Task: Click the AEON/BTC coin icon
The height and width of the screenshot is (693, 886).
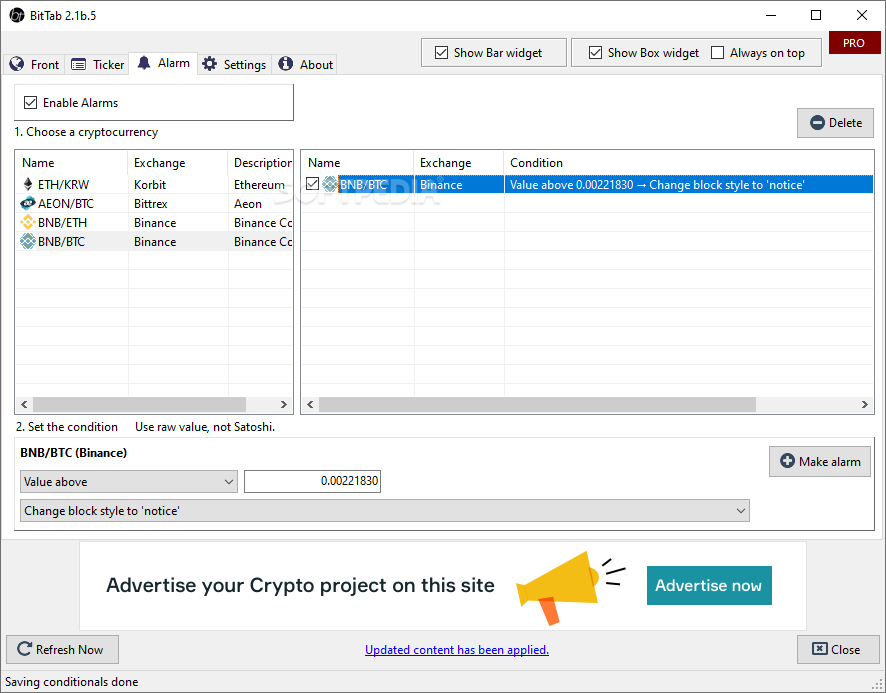Action: 28,203
